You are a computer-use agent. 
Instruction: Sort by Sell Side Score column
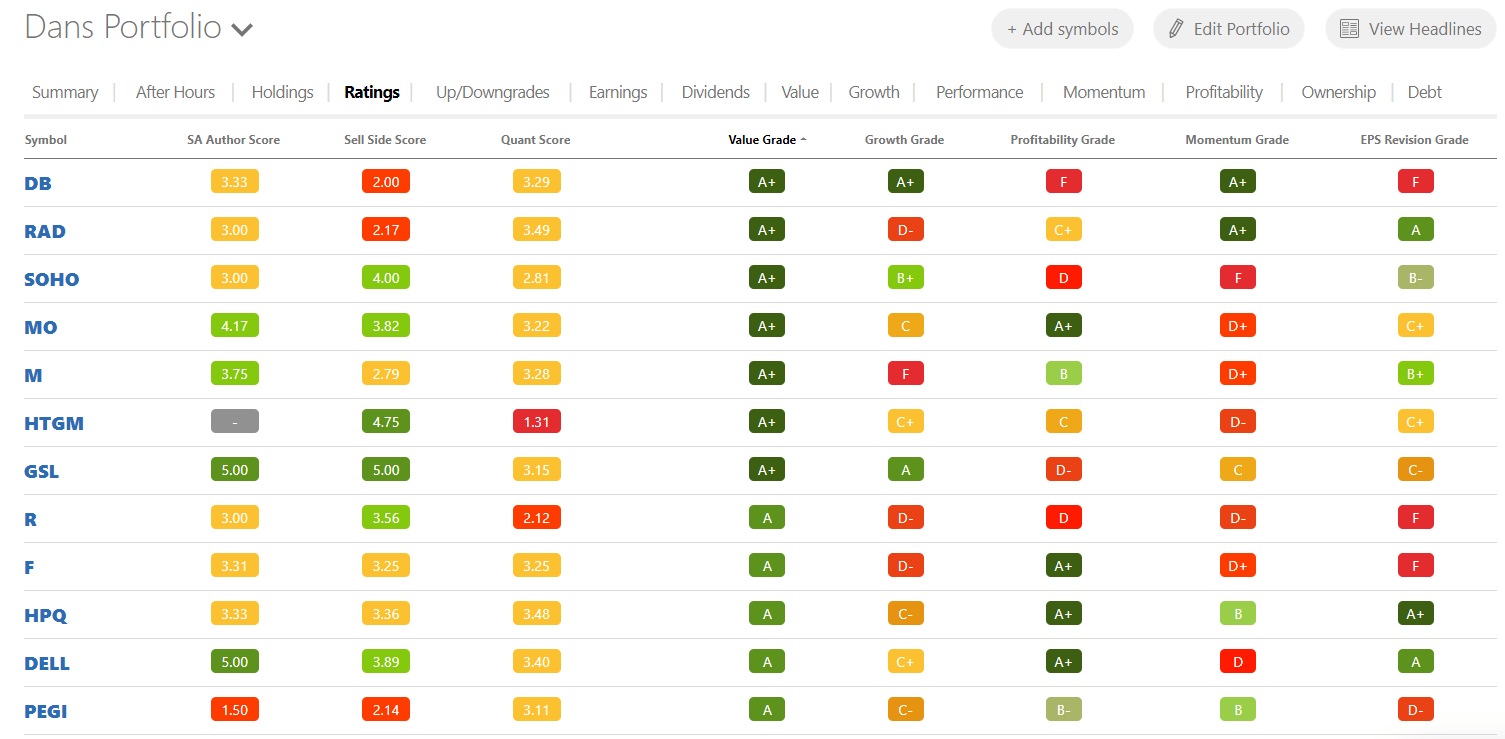pos(385,140)
